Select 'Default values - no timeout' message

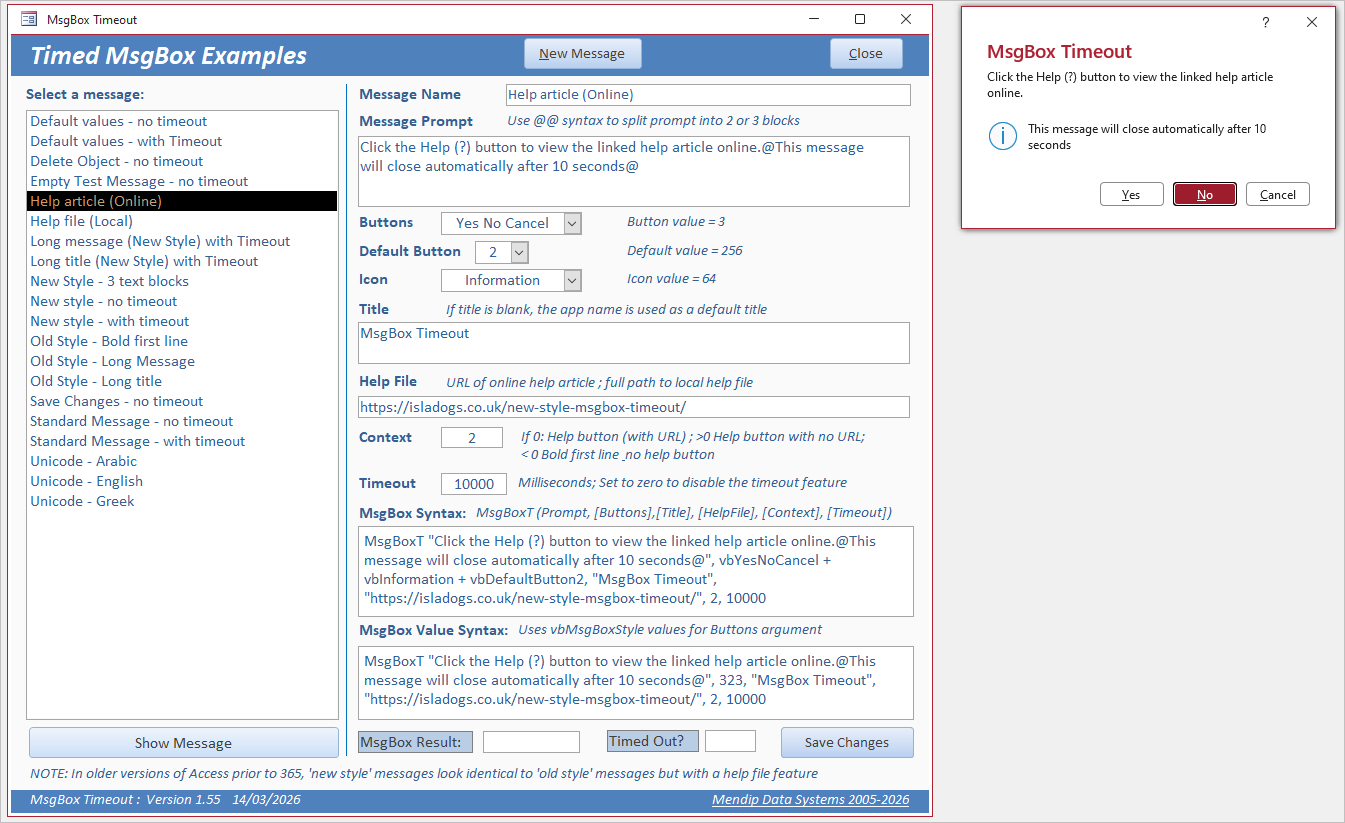pyautogui.click(x=182, y=121)
